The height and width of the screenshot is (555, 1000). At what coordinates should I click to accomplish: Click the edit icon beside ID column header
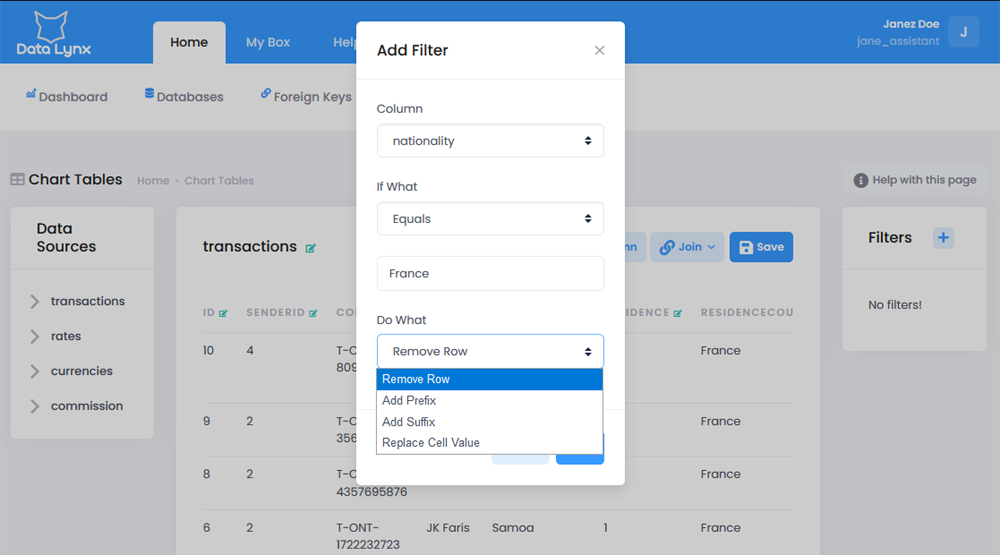223,313
